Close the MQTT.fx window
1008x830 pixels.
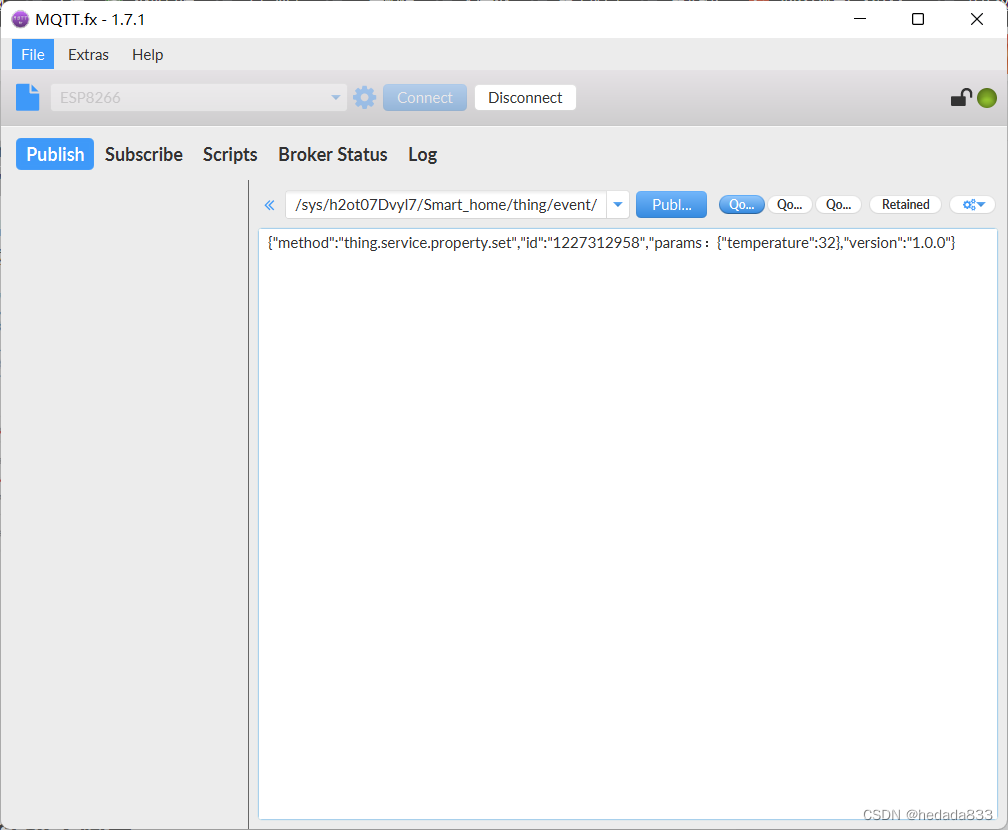pyautogui.click(x=976, y=19)
